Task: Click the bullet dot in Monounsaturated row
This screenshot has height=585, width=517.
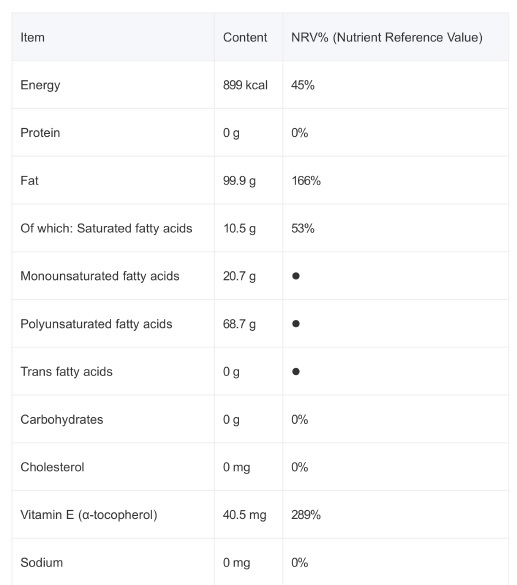Action: [x=296, y=276]
